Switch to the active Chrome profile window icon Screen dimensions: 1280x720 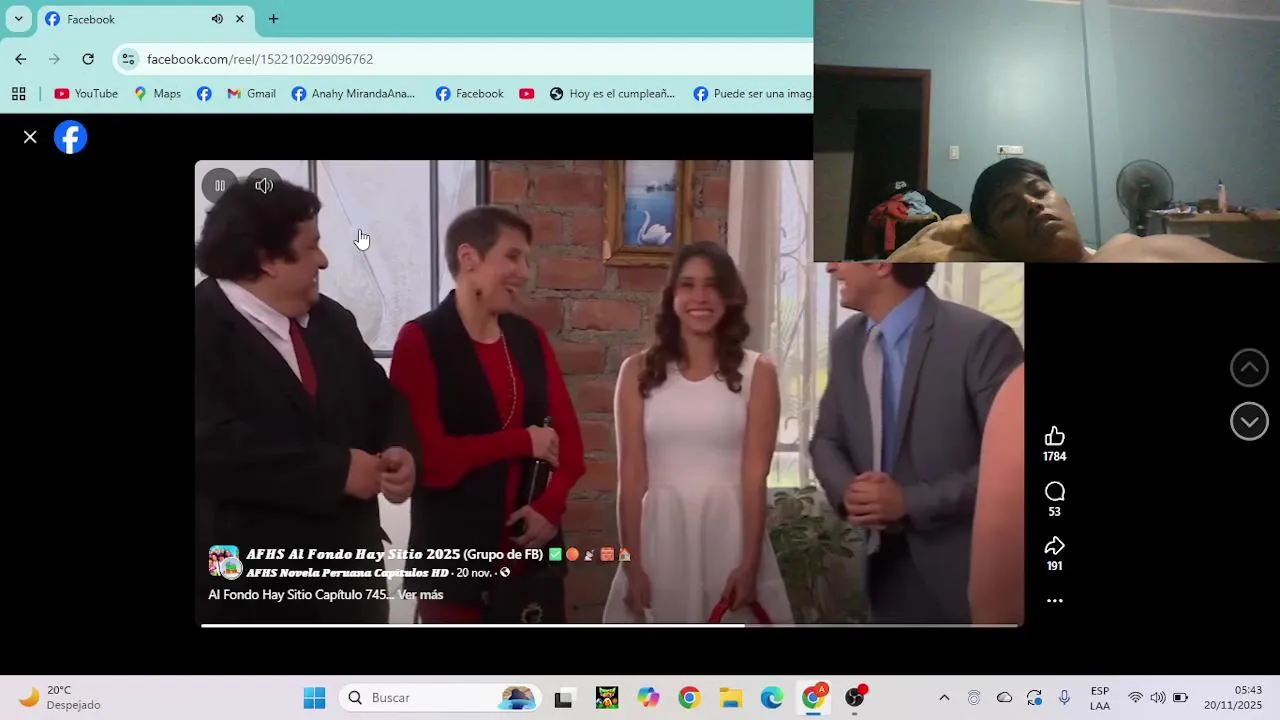[814, 697]
